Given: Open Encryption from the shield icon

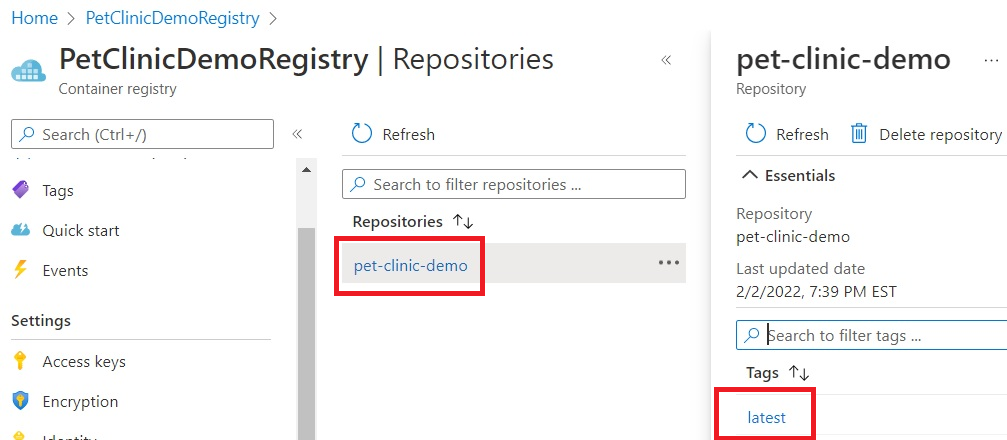Looking at the screenshot, I should 21,401.
